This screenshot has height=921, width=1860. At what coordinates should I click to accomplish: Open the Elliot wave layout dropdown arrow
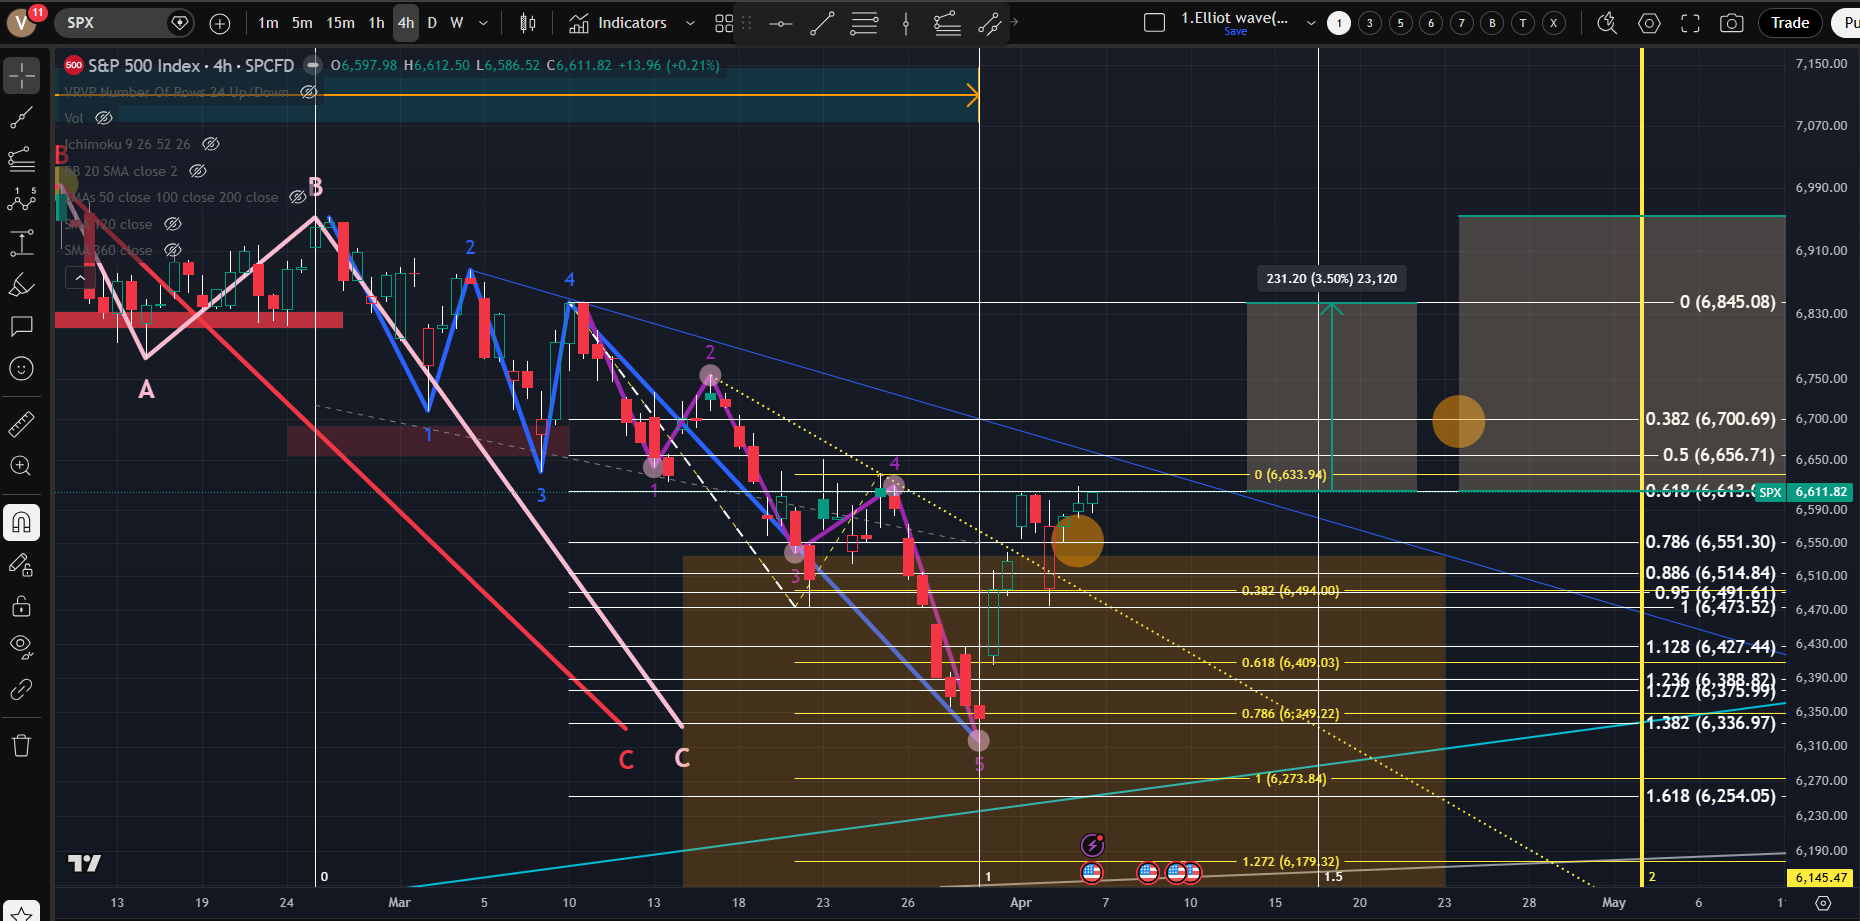pyautogui.click(x=1311, y=23)
